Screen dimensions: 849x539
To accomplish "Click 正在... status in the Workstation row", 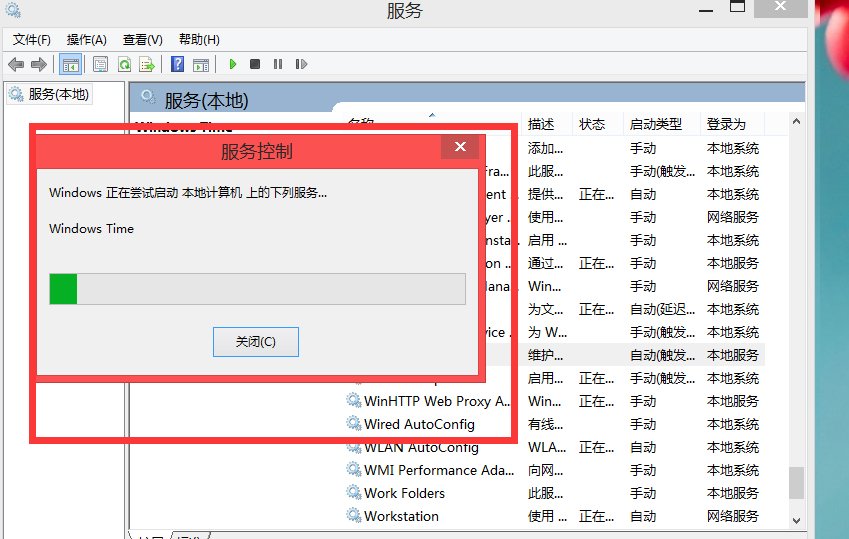I will [596, 516].
